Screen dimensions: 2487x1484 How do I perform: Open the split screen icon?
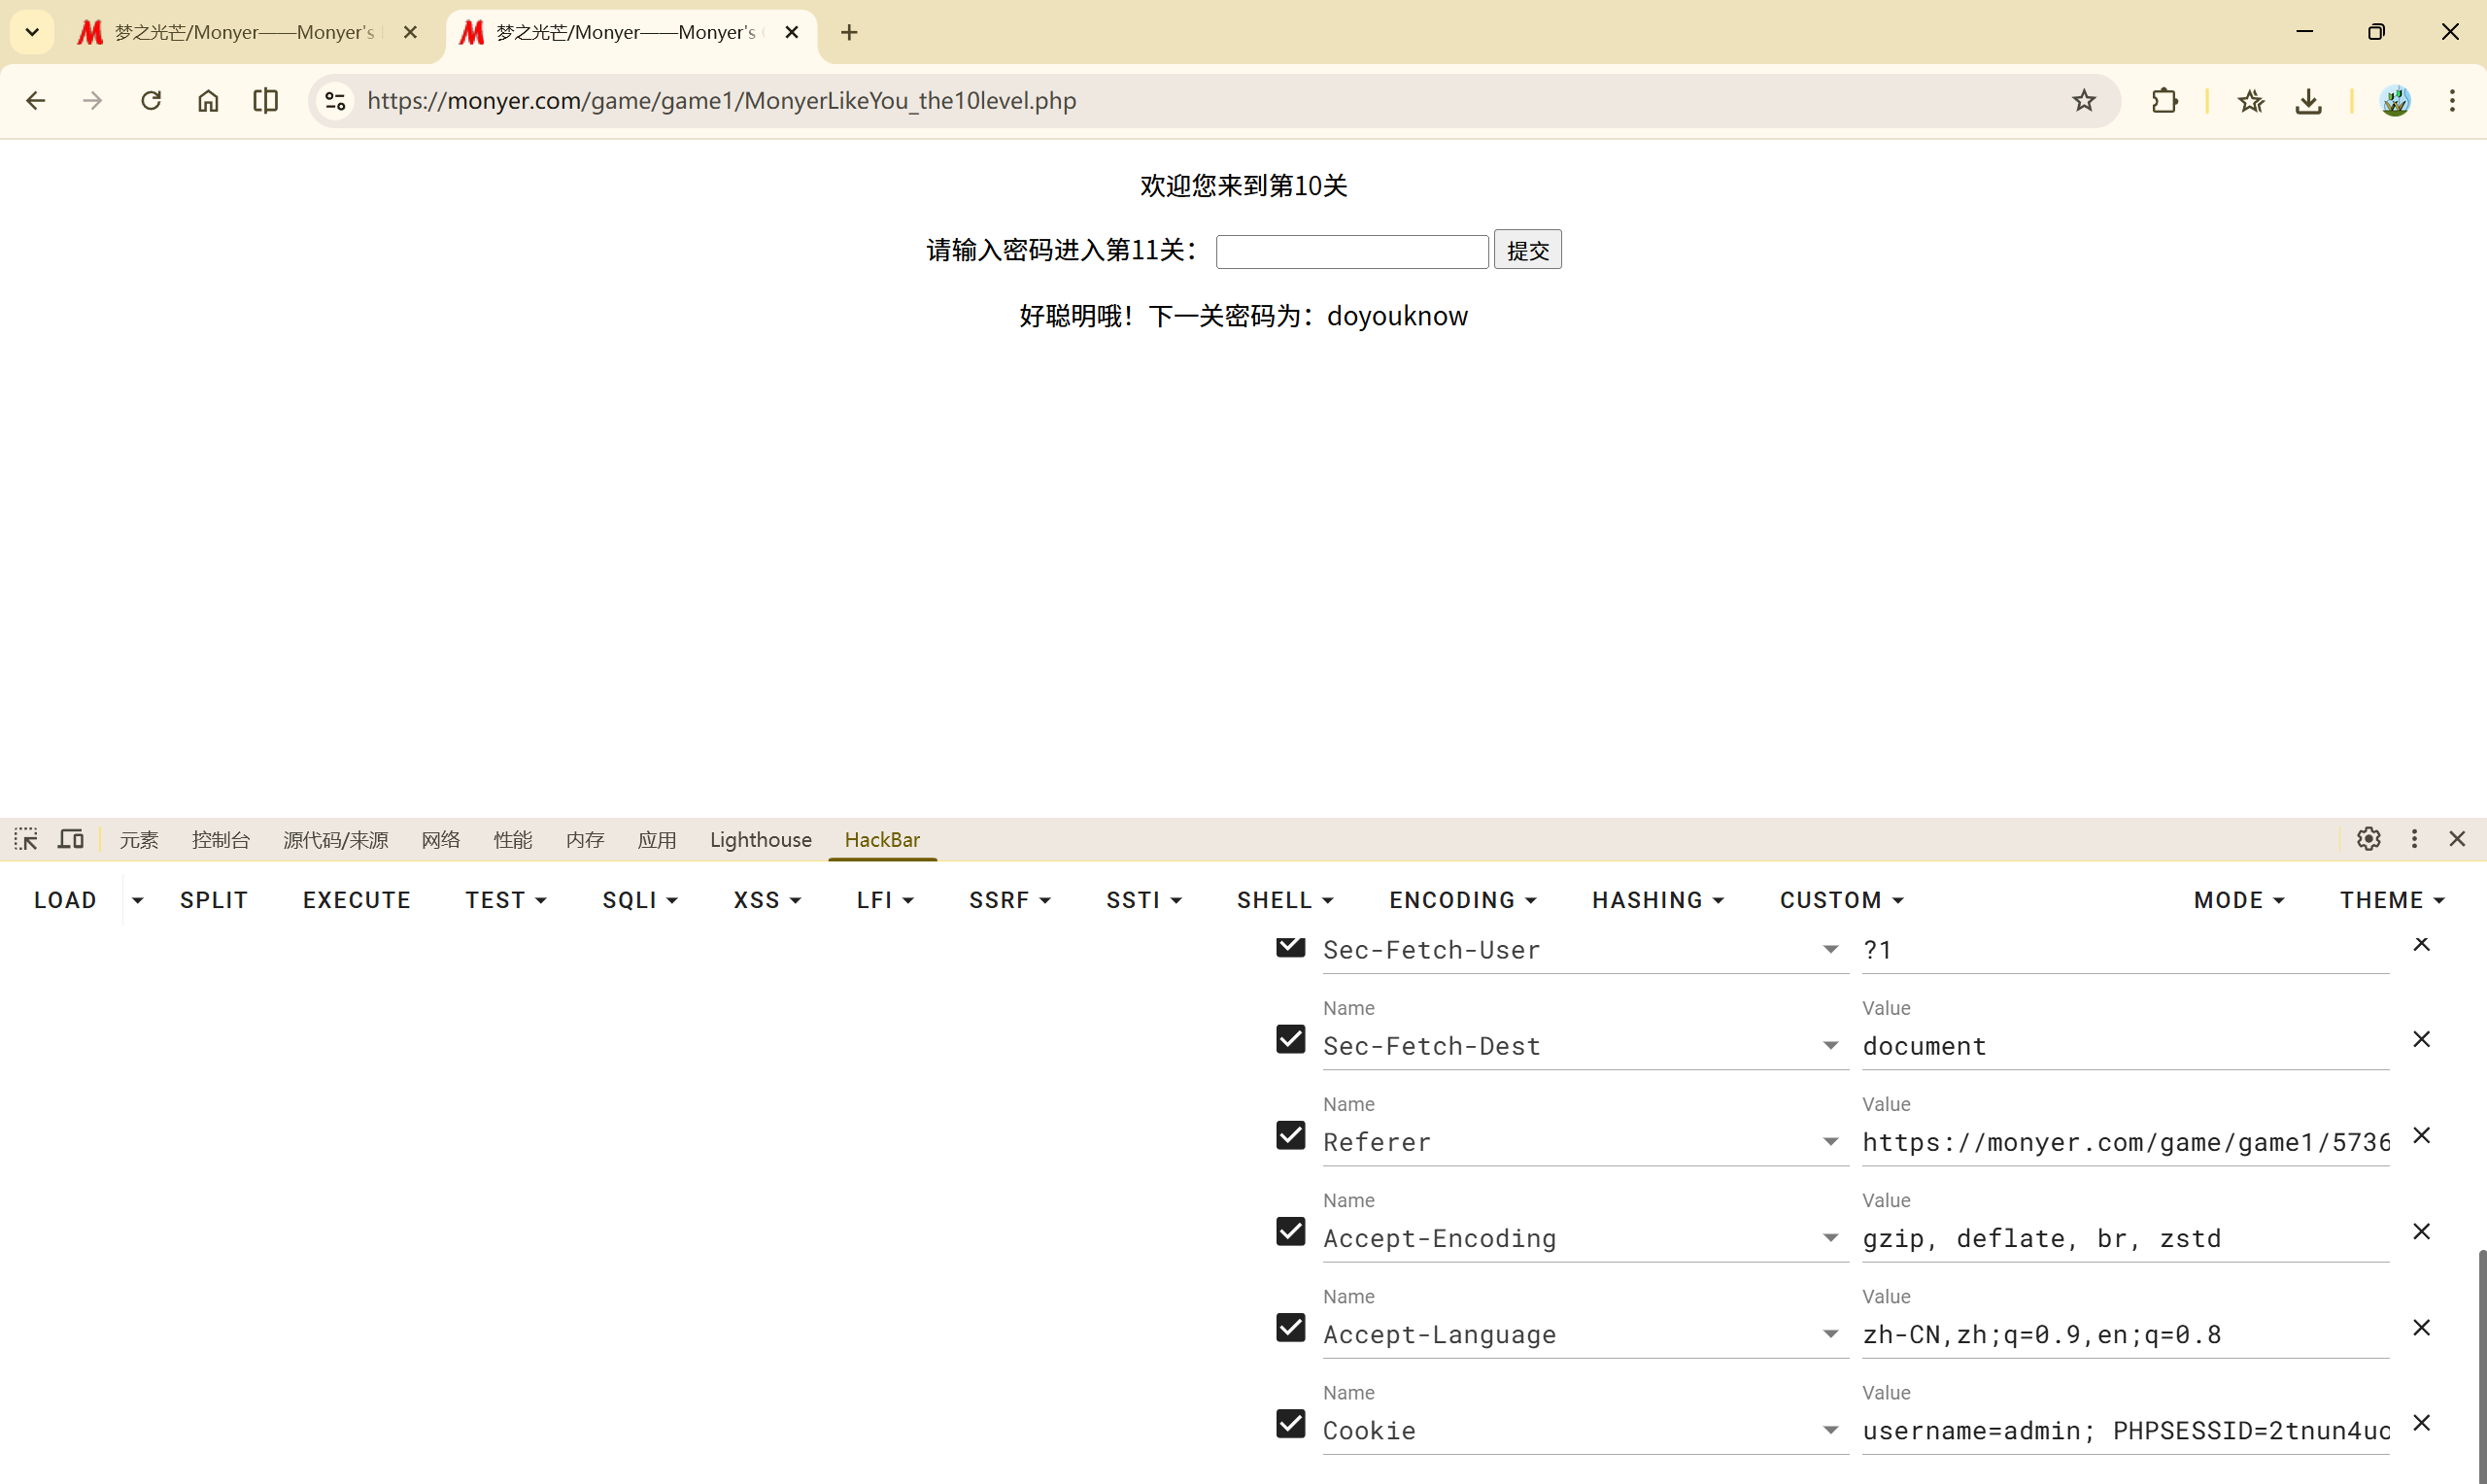coord(265,101)
